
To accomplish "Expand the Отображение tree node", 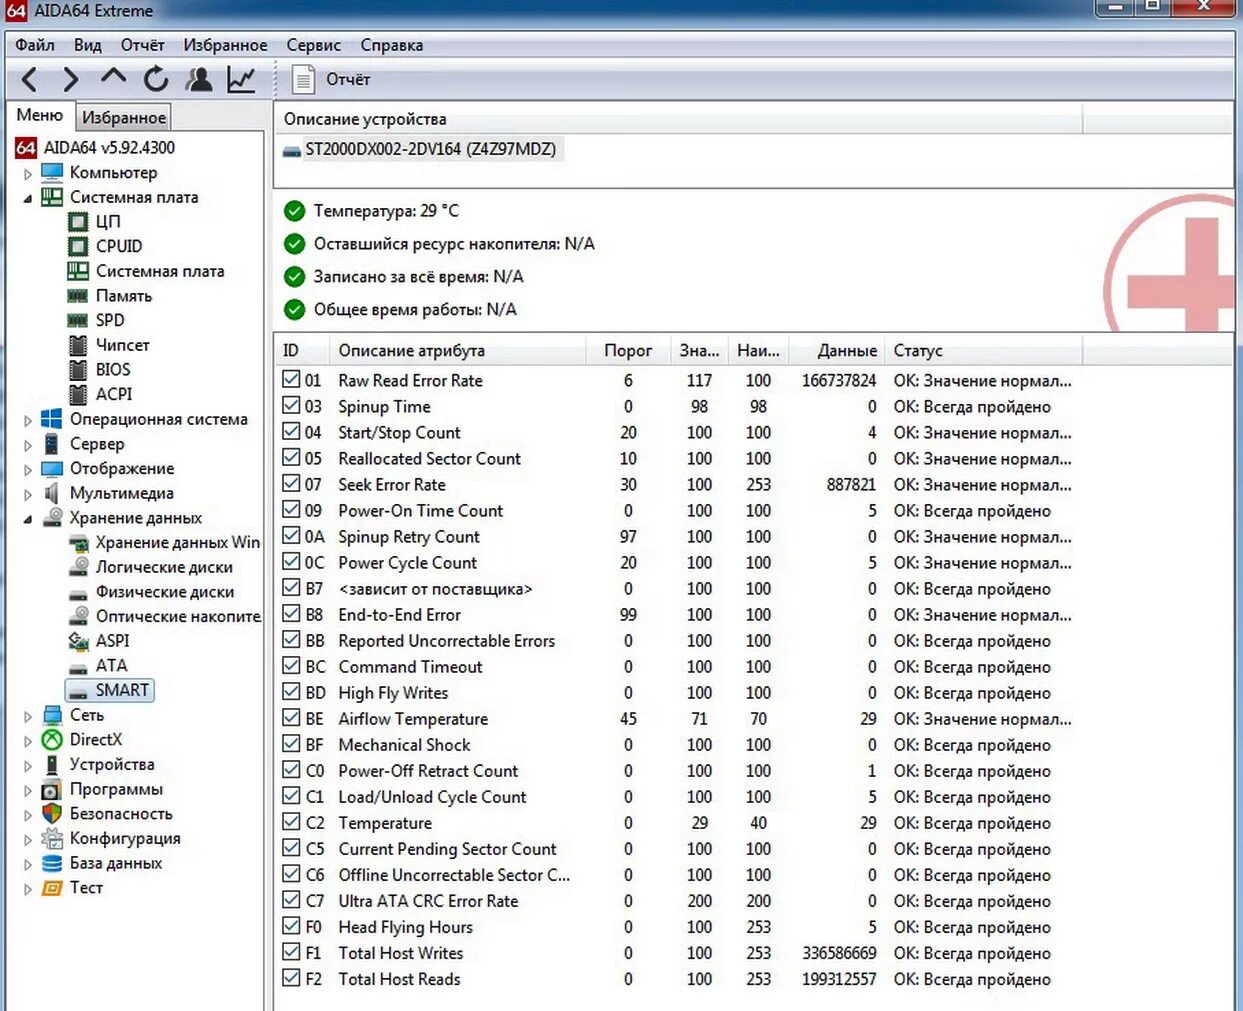I will [28, 469].
